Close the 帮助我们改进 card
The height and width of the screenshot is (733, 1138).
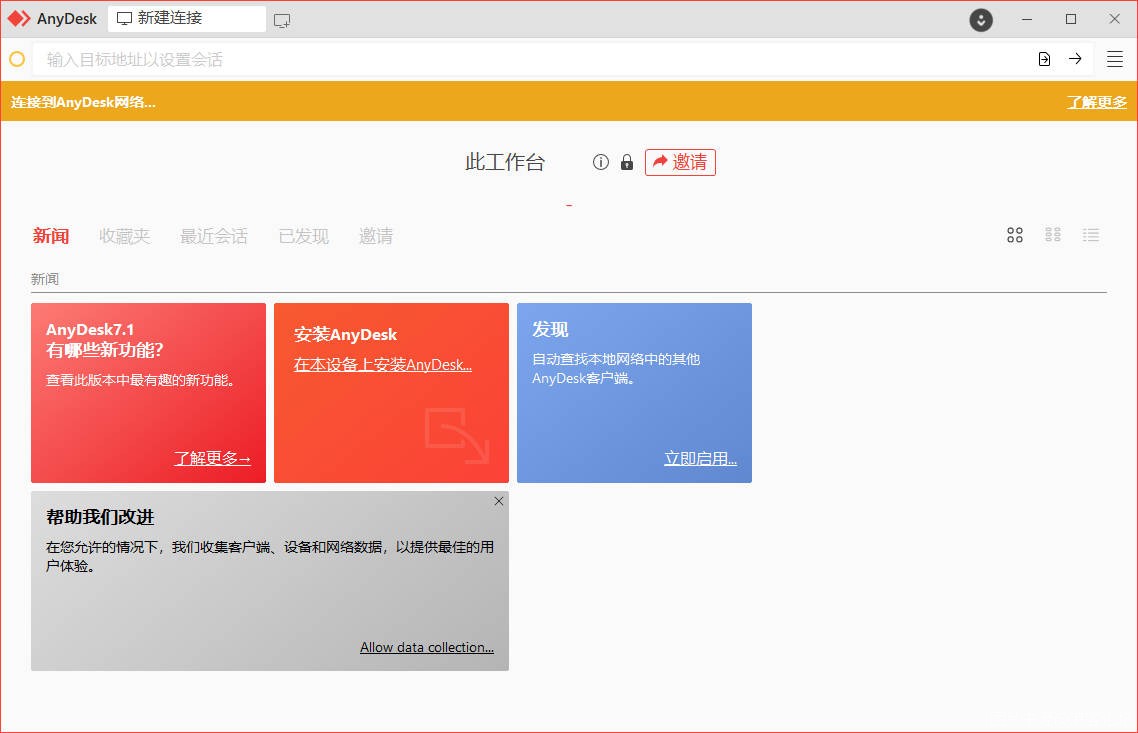pyautogui.click(x=499, y=501)
